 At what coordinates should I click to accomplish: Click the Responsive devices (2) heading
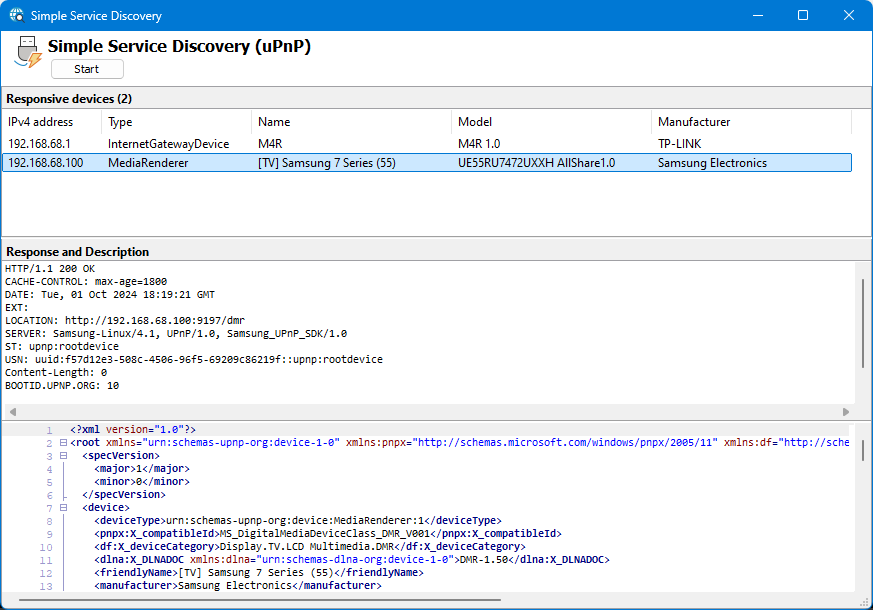(69, 99)
